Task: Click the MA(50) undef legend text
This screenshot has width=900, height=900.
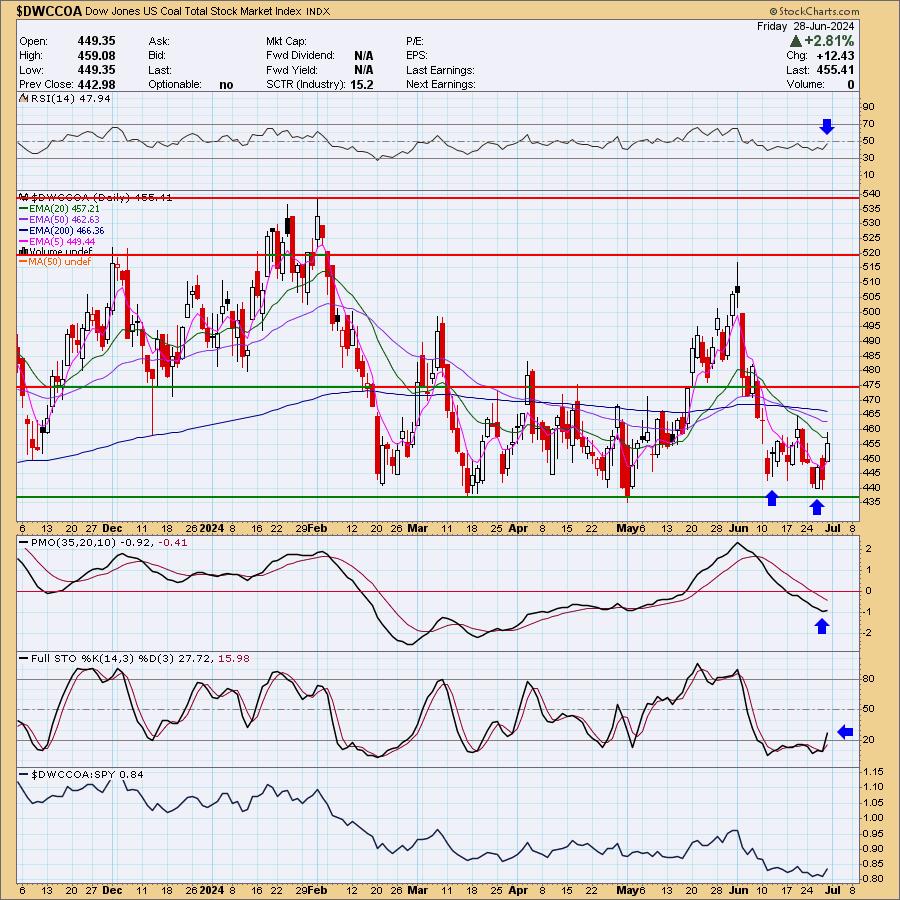Action: click(60, 262)
